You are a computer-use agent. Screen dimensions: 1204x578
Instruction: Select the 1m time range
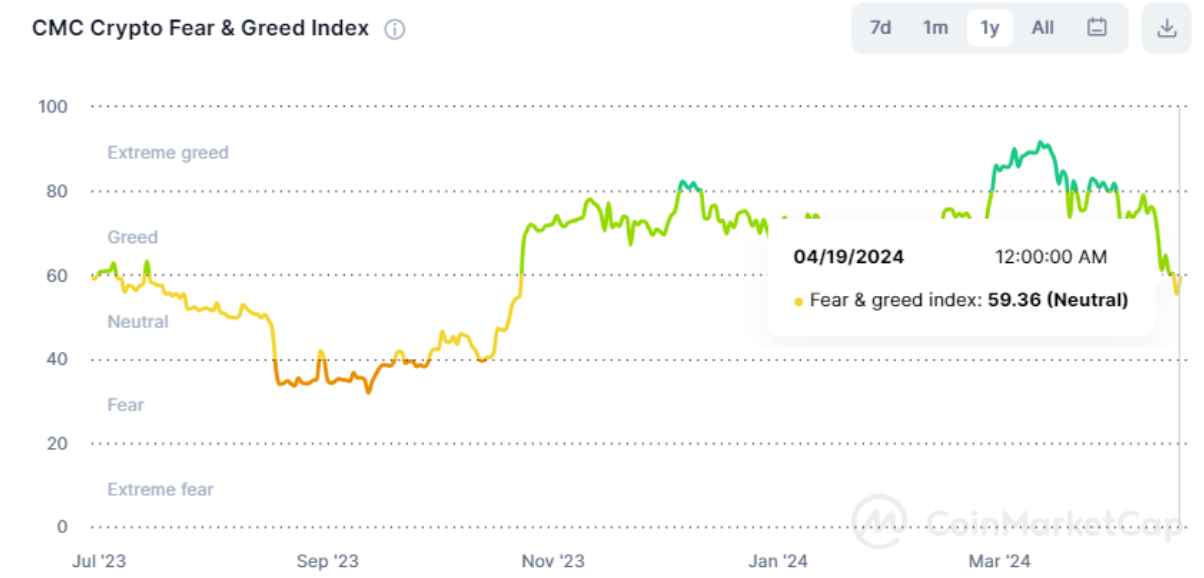click(x=935, y=28)
